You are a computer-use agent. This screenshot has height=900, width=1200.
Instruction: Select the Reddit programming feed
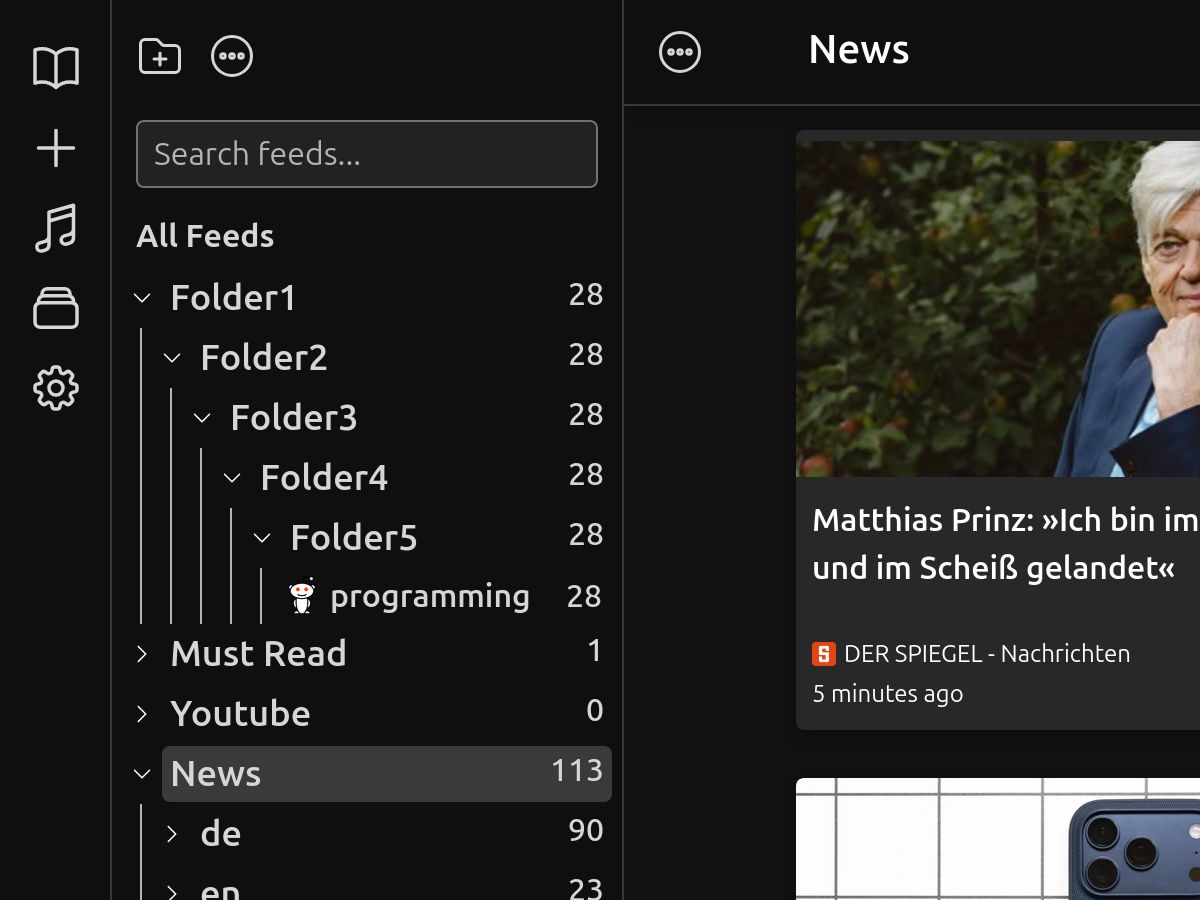430,597
